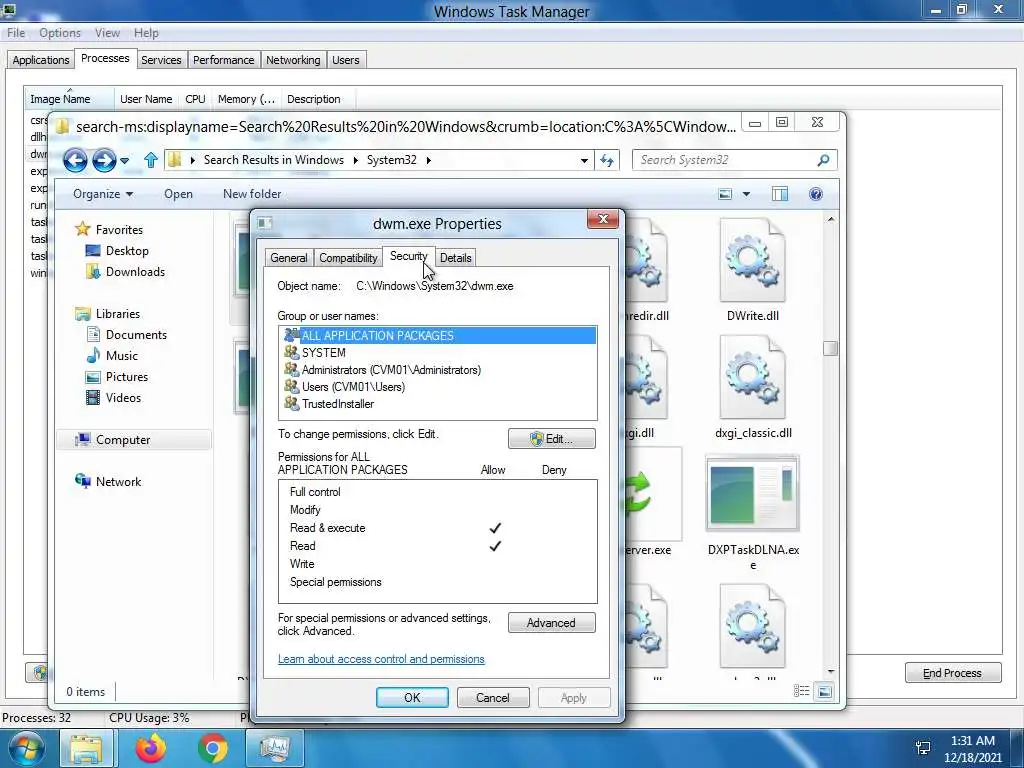Open the View menu in Task Manager

[107, 33]
